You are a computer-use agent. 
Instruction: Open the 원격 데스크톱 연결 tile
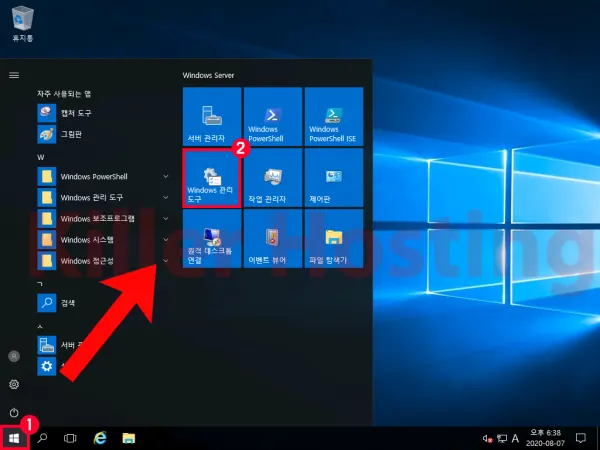coord(212,238)
